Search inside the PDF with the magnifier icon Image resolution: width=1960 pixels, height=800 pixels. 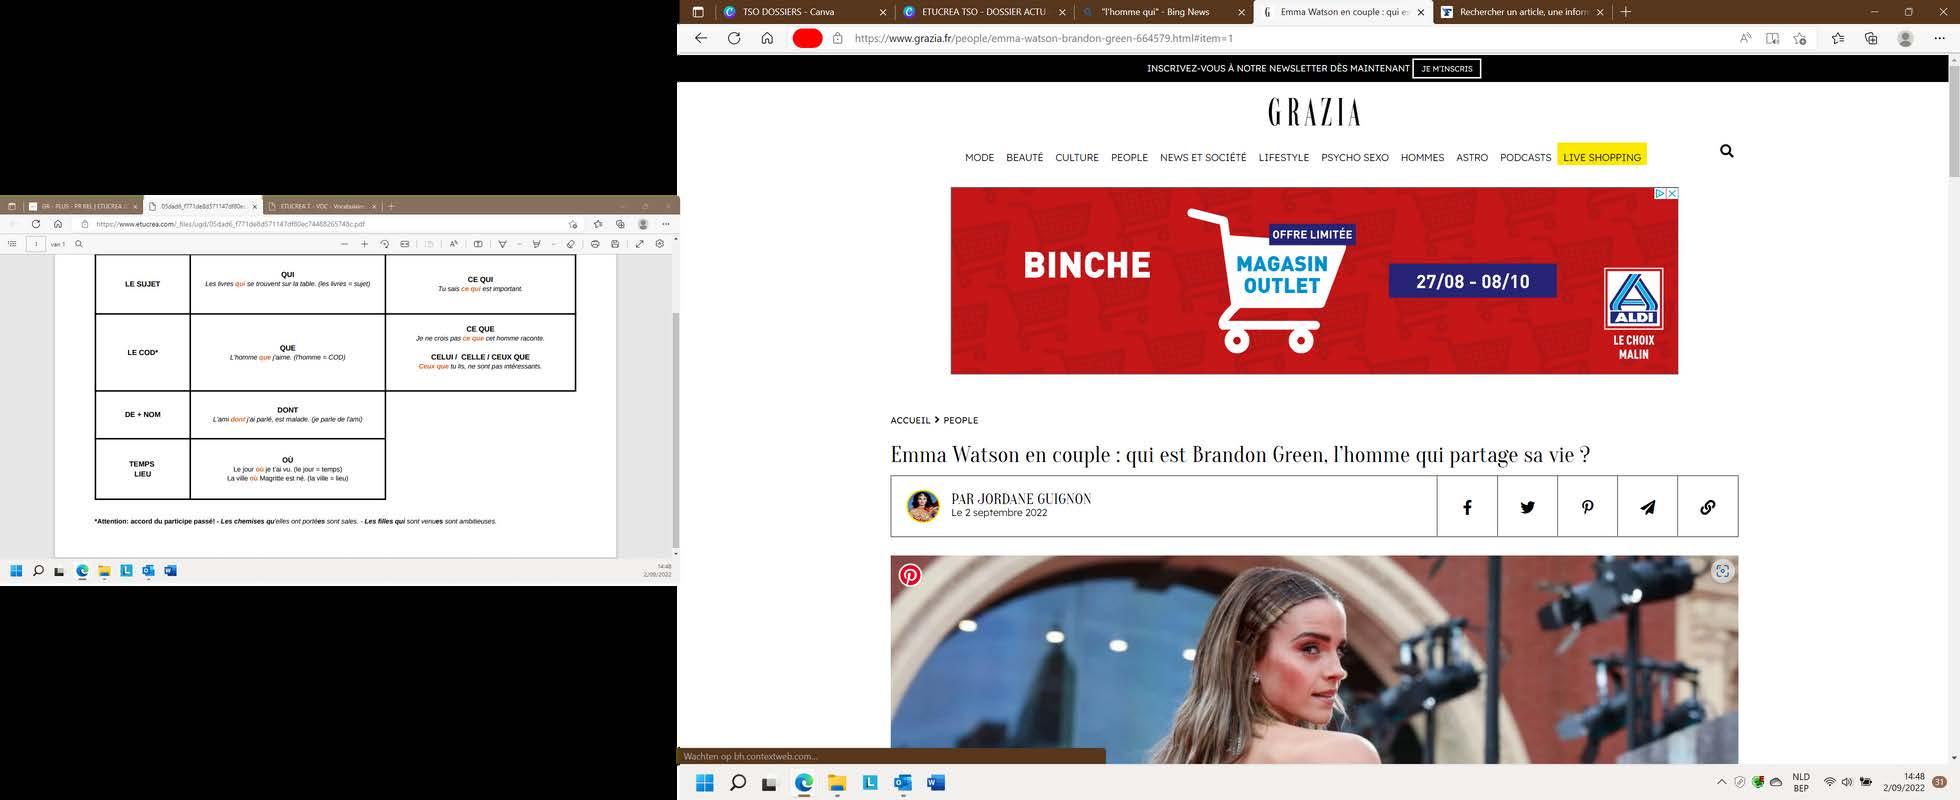tap(79, 244)
